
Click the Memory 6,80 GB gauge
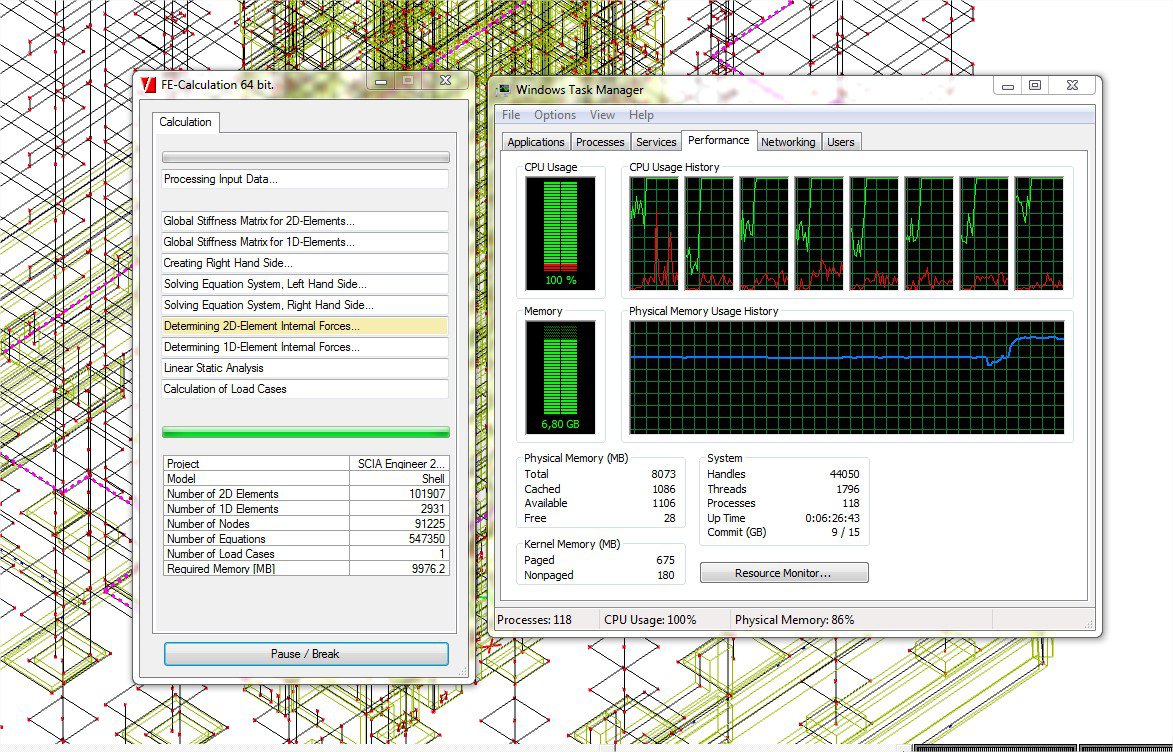coord(560,378)
